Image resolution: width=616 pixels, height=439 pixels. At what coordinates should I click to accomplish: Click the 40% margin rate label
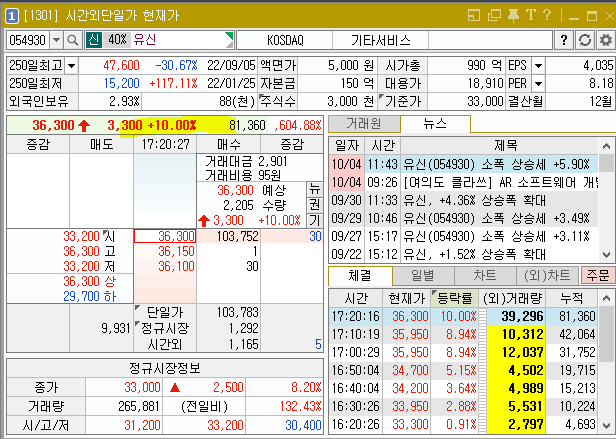click(x=117, y=40)
